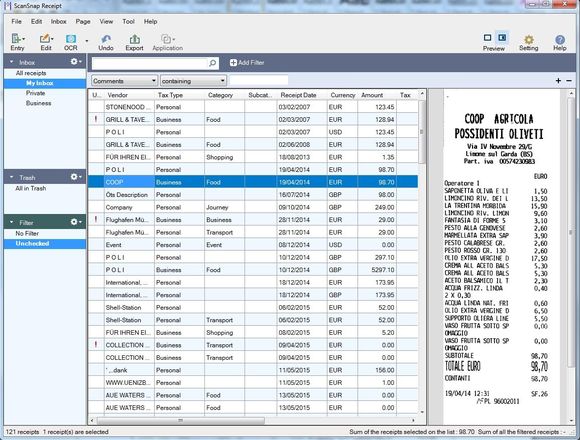Click the receipt preview image
Viewport: 580px width, 440px height.
502,257
